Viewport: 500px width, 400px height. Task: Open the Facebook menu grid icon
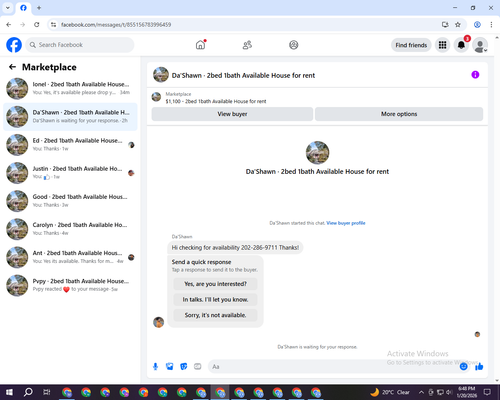(442, 45)
